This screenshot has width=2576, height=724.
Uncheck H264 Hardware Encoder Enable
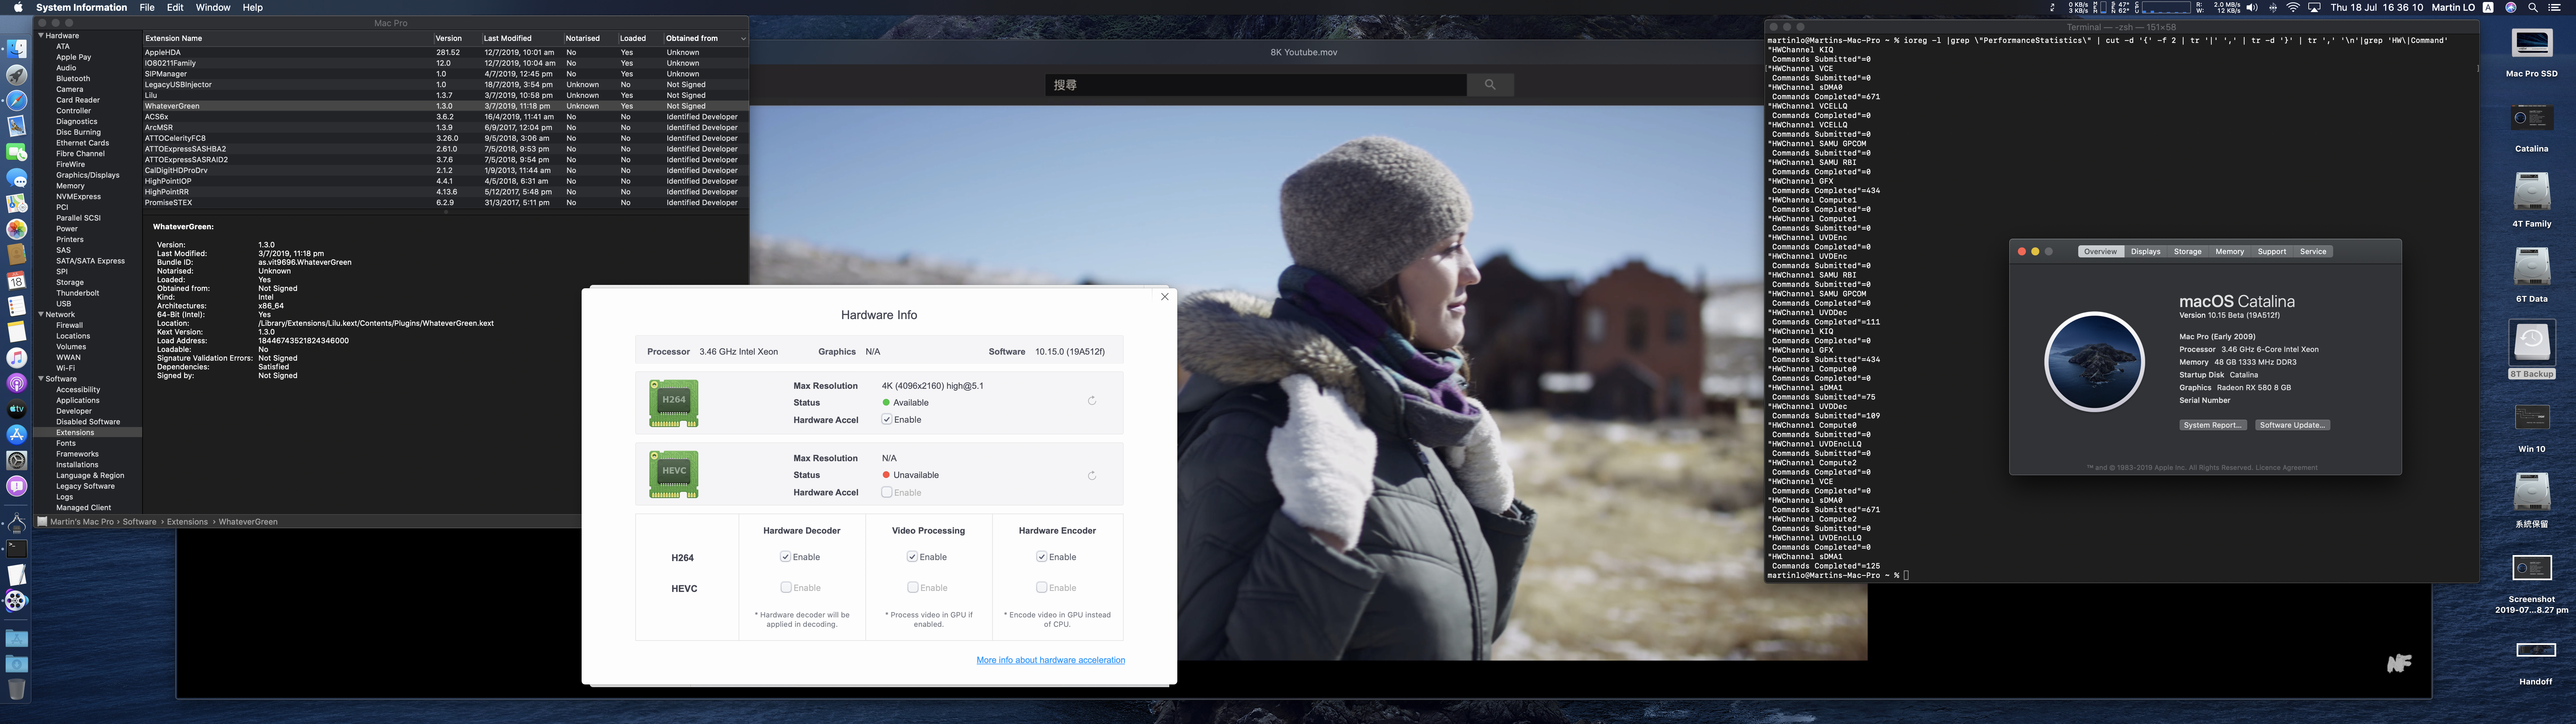(1042, 557)
